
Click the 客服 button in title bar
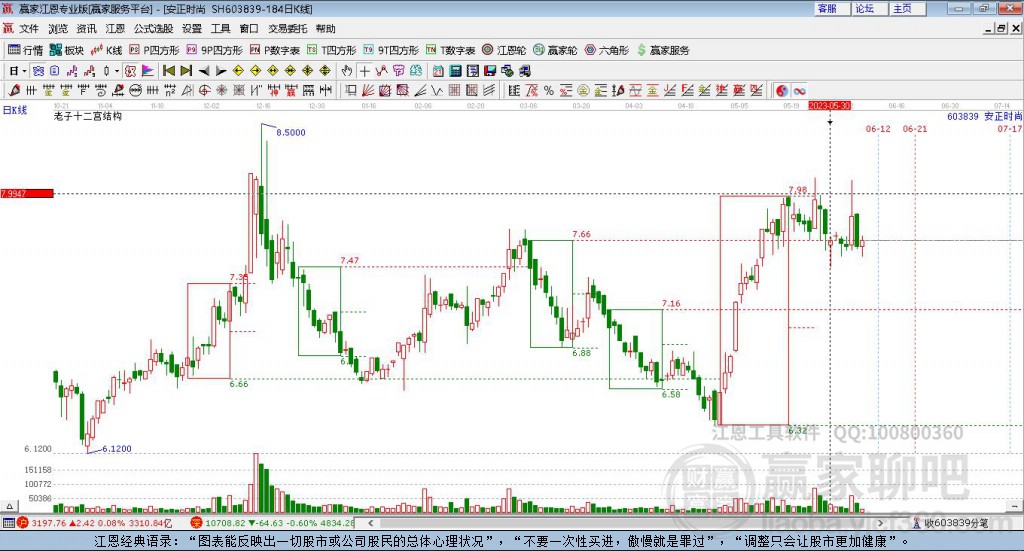[832, 8]
